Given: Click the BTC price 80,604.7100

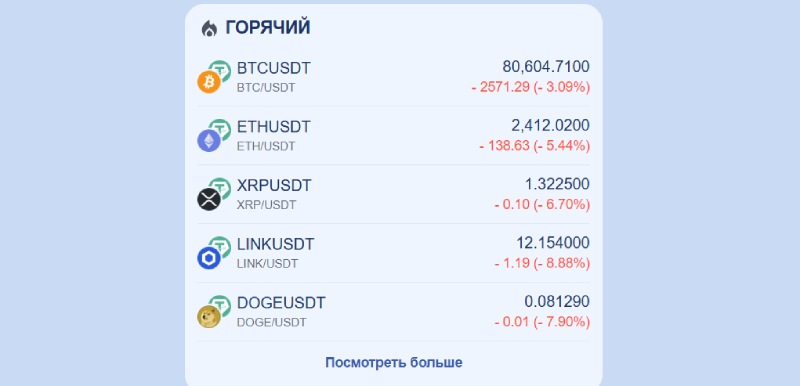Looking at the screenshot, I should coord(546,67).
